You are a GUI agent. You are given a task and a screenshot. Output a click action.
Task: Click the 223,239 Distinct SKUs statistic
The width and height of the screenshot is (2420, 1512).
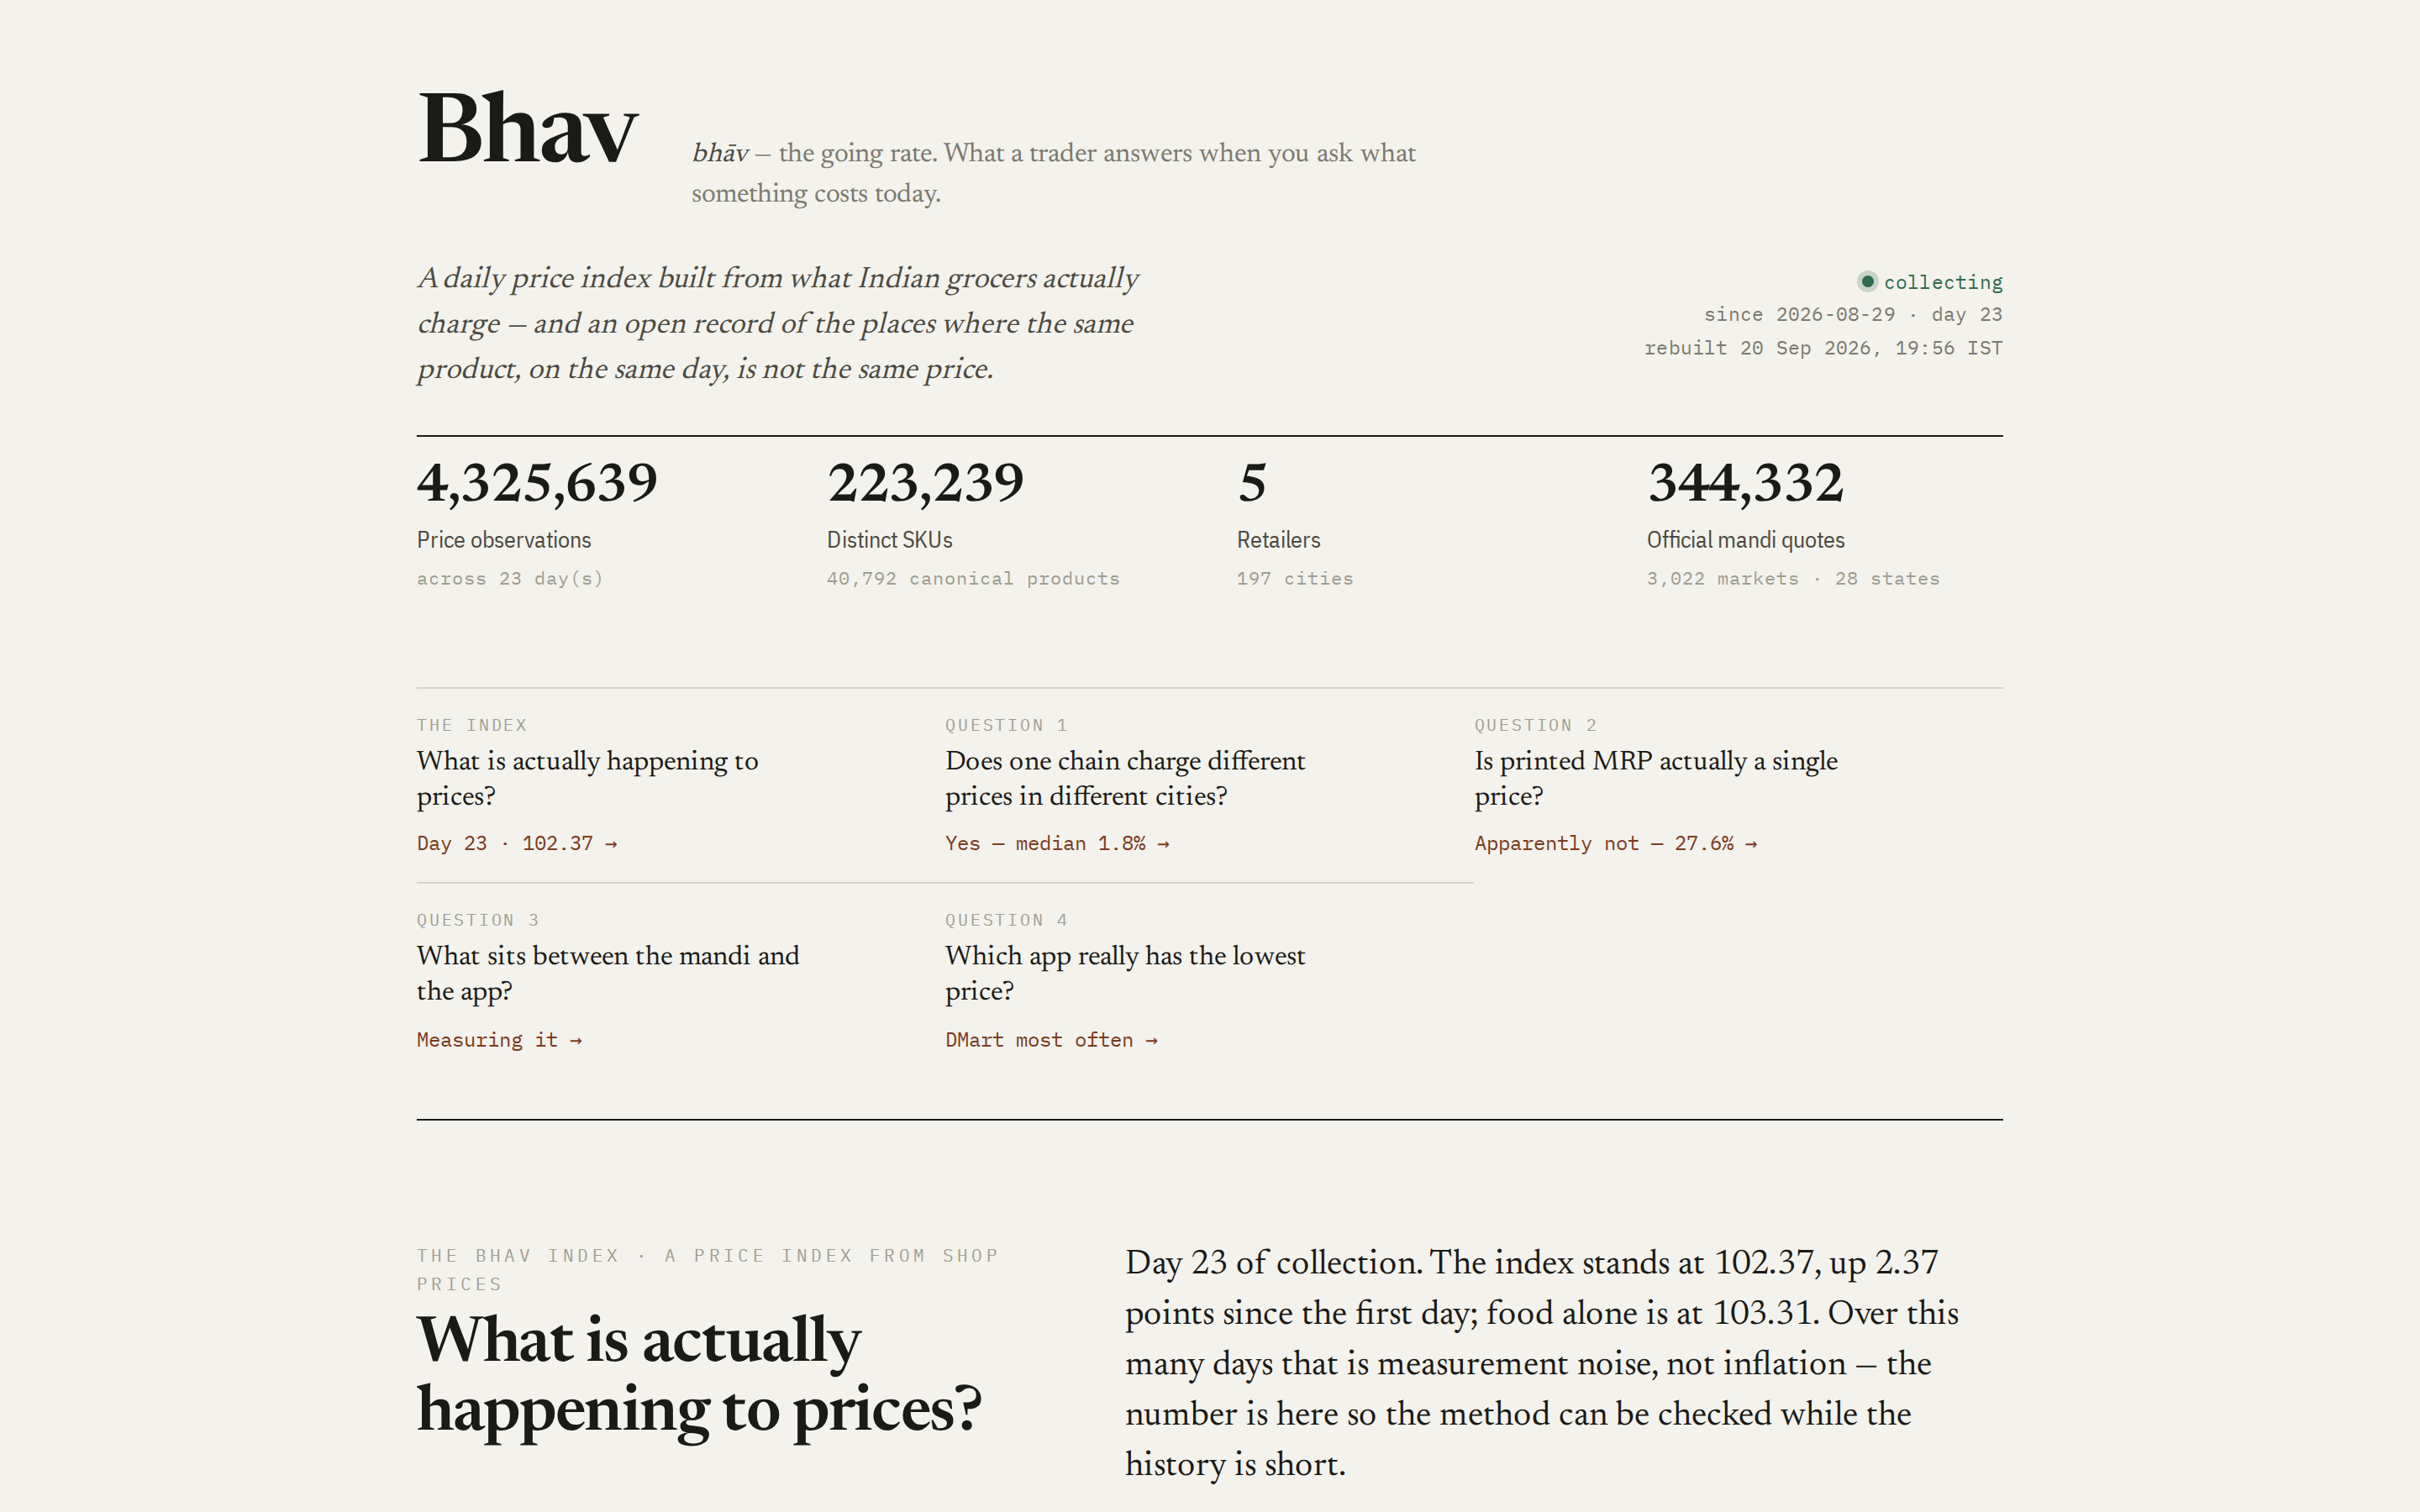[x=925, y=483]
